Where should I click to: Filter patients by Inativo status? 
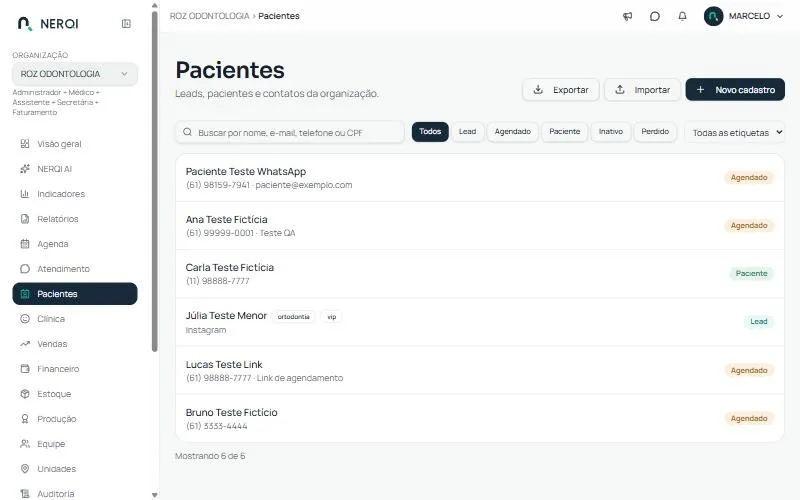pyautogui.click(x=611, y=132)
